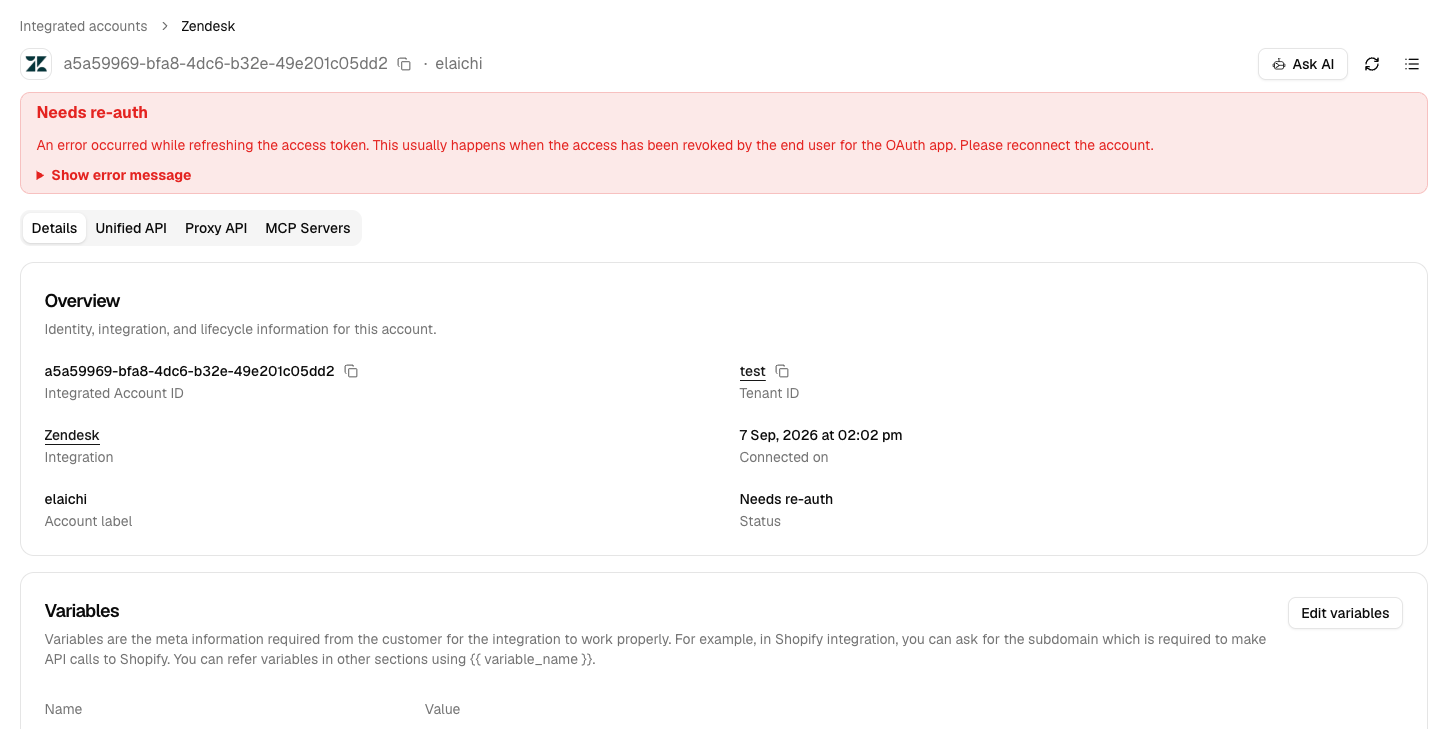Image resolution: width=1444 pixels, height=729 pixels.
Task: Click the Zendesk breadcrumb item
Action: (x=208, y=26)
